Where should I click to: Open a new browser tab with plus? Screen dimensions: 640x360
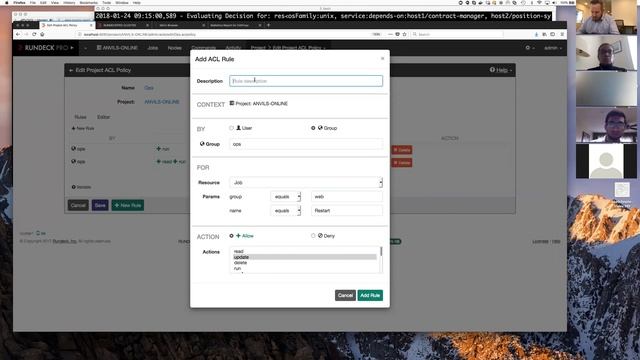[x=268, y=25]
